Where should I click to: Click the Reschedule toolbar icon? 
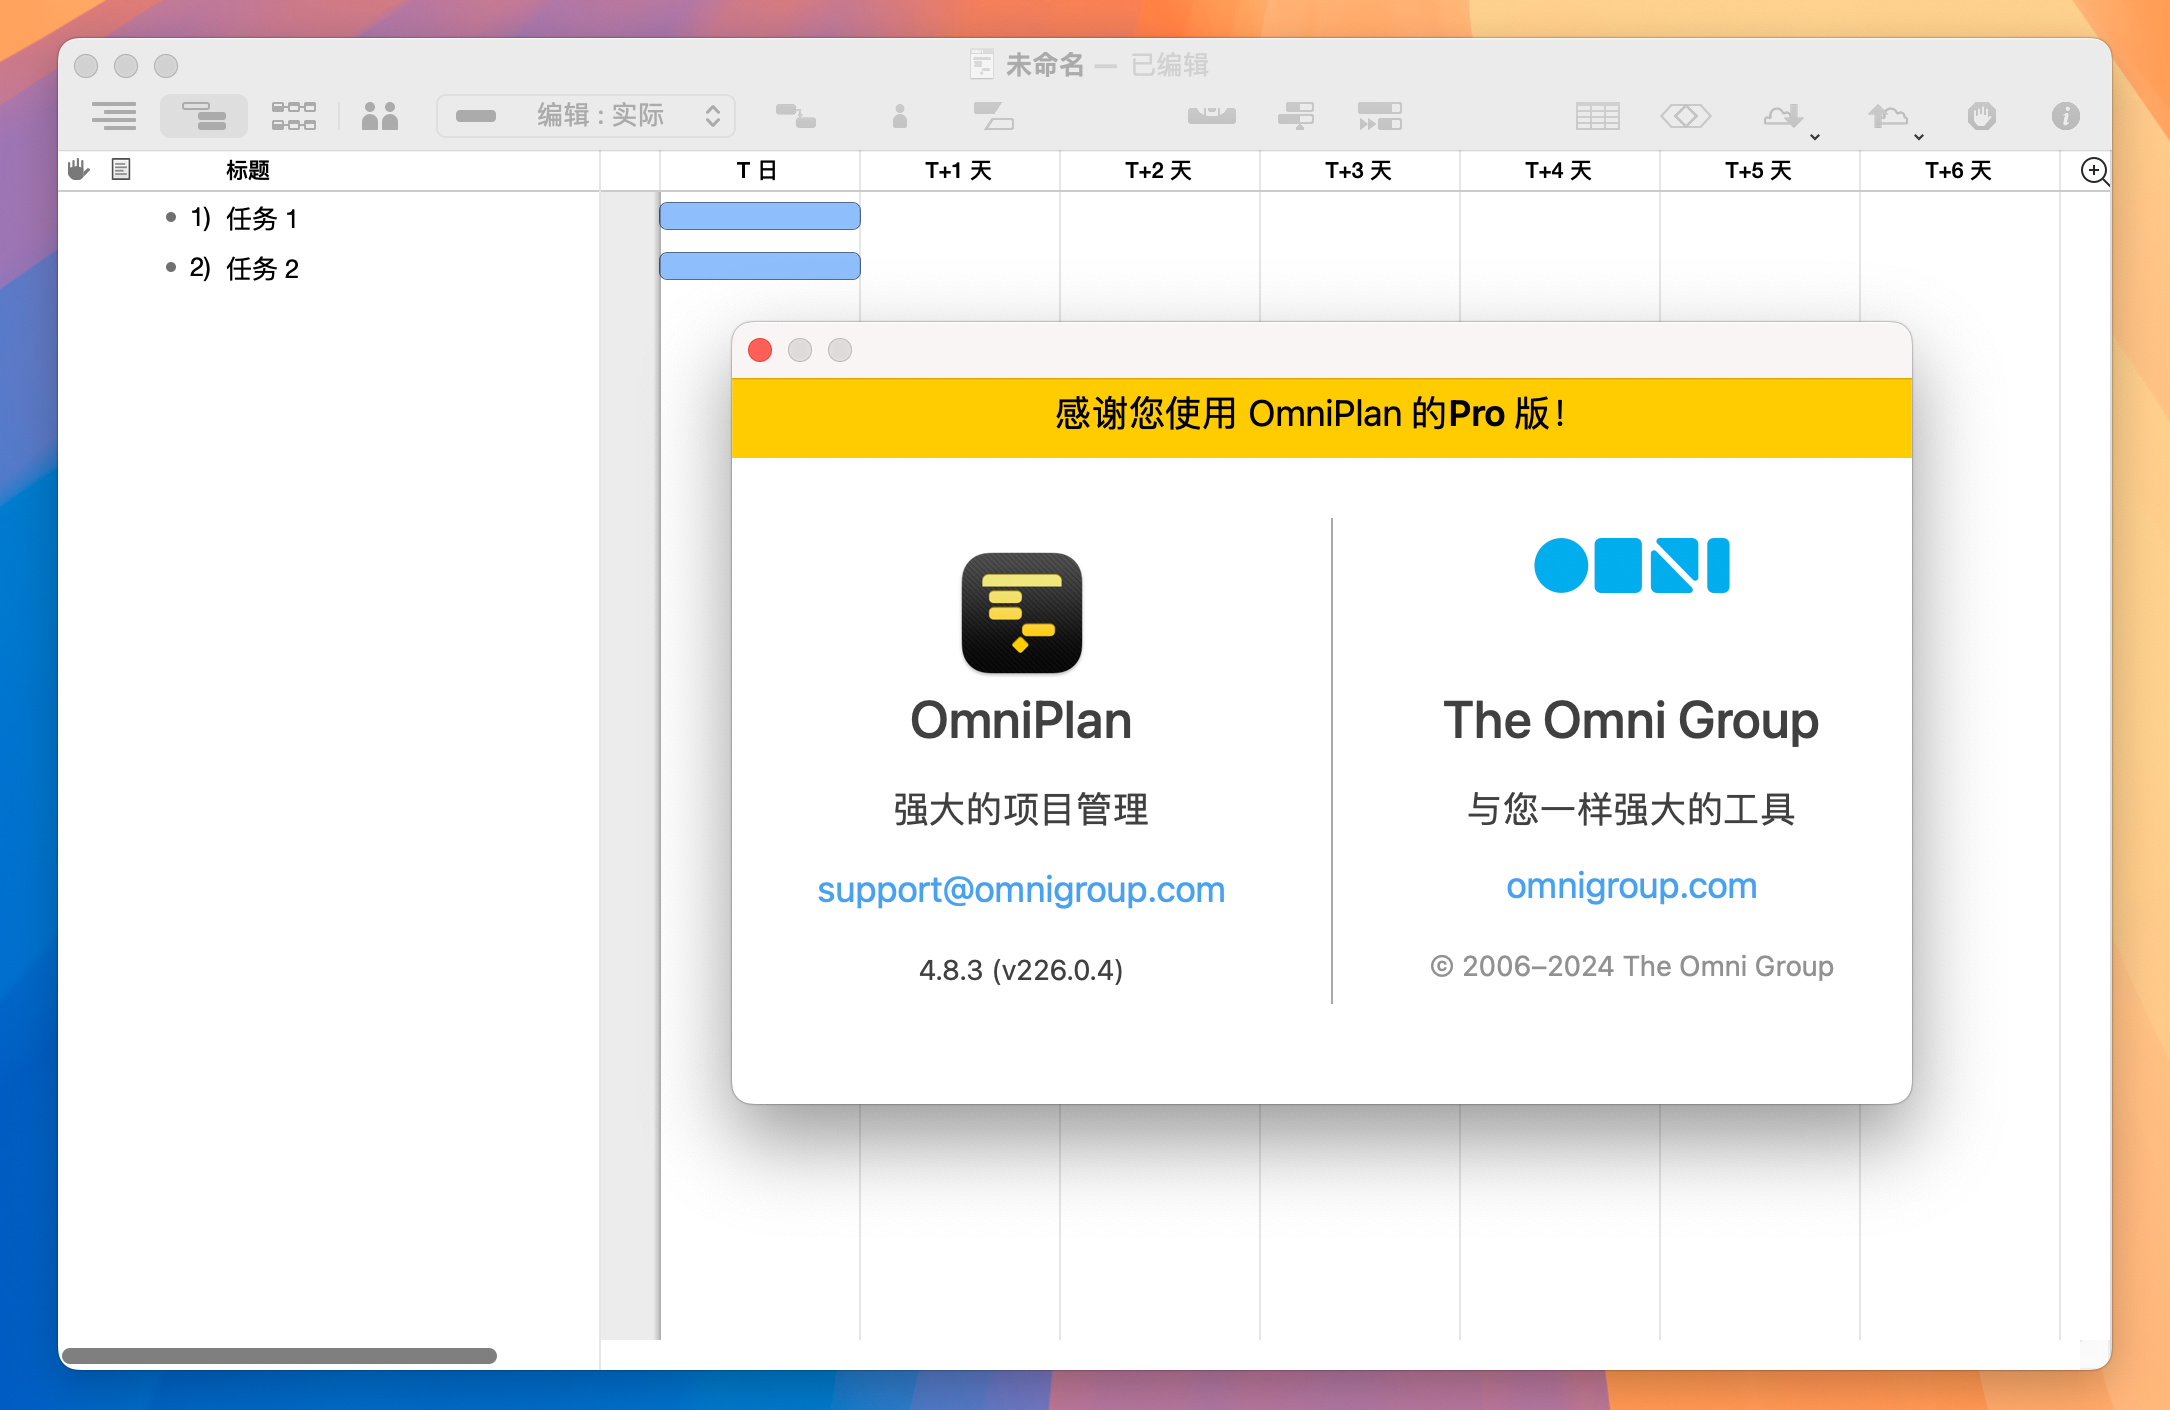[1380, 116]
